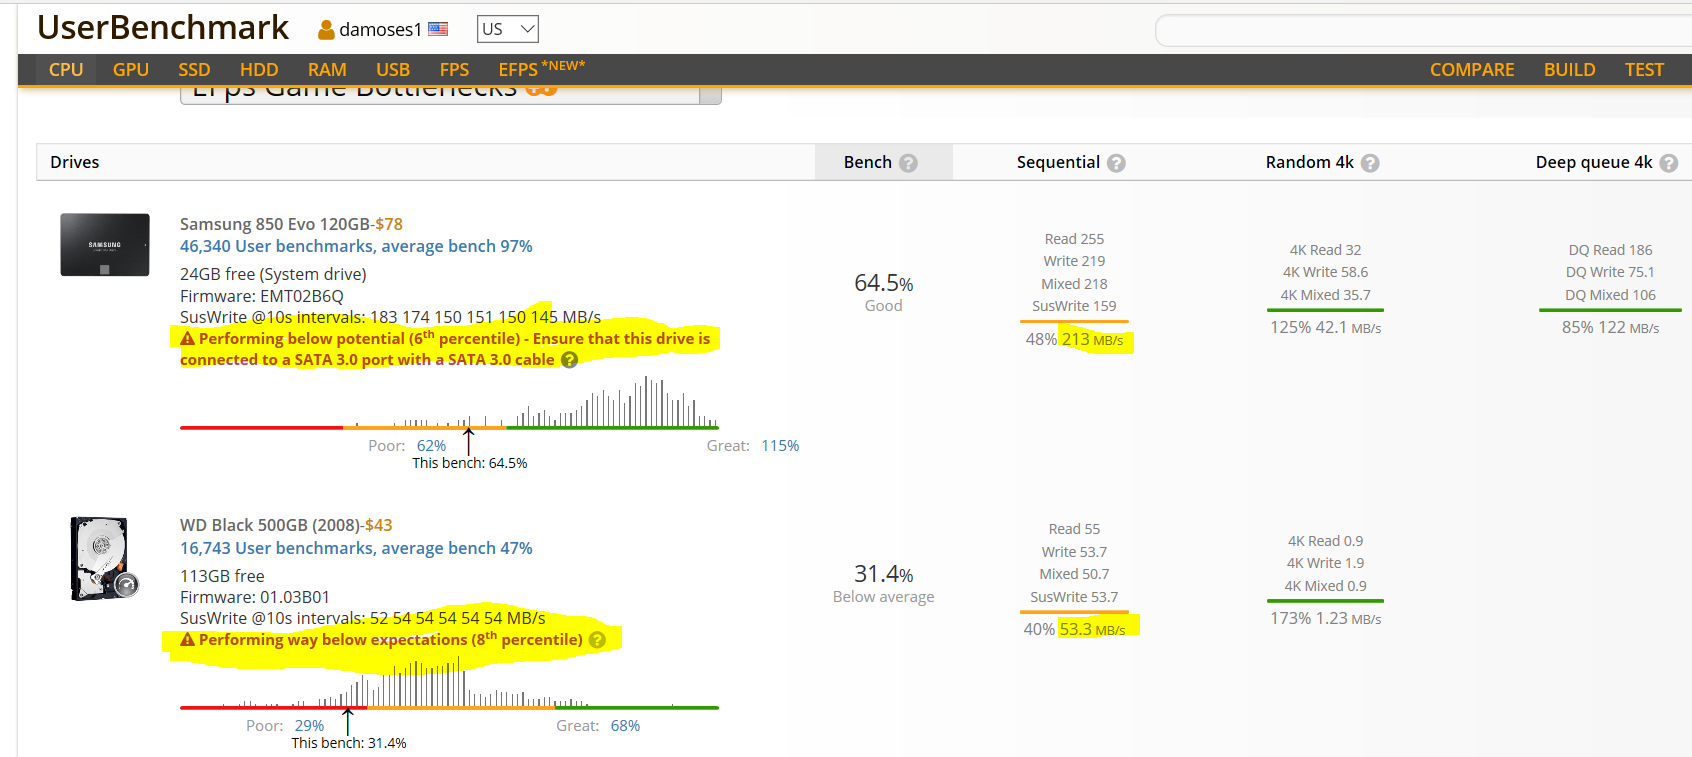Image resolution: width=1692 pixels, height=757 pixels.
Task: Click WD Black Great 68% value
Action: click(x=625, y=726)
